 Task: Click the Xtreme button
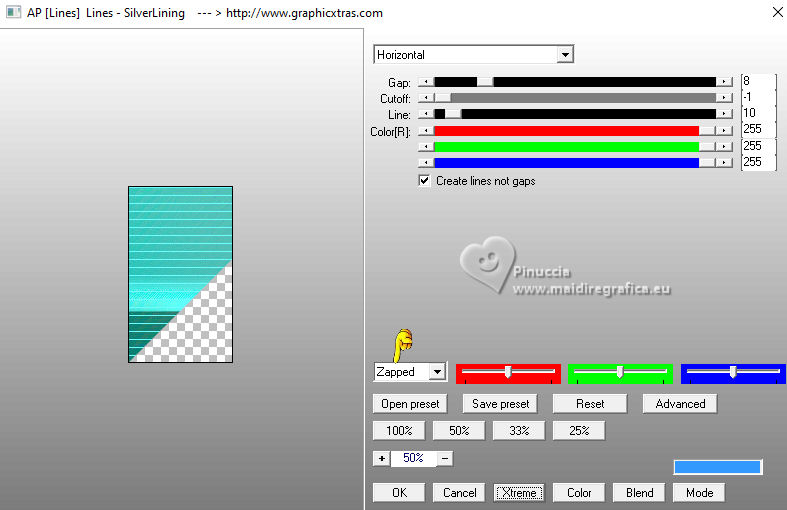tap(519, 493)
